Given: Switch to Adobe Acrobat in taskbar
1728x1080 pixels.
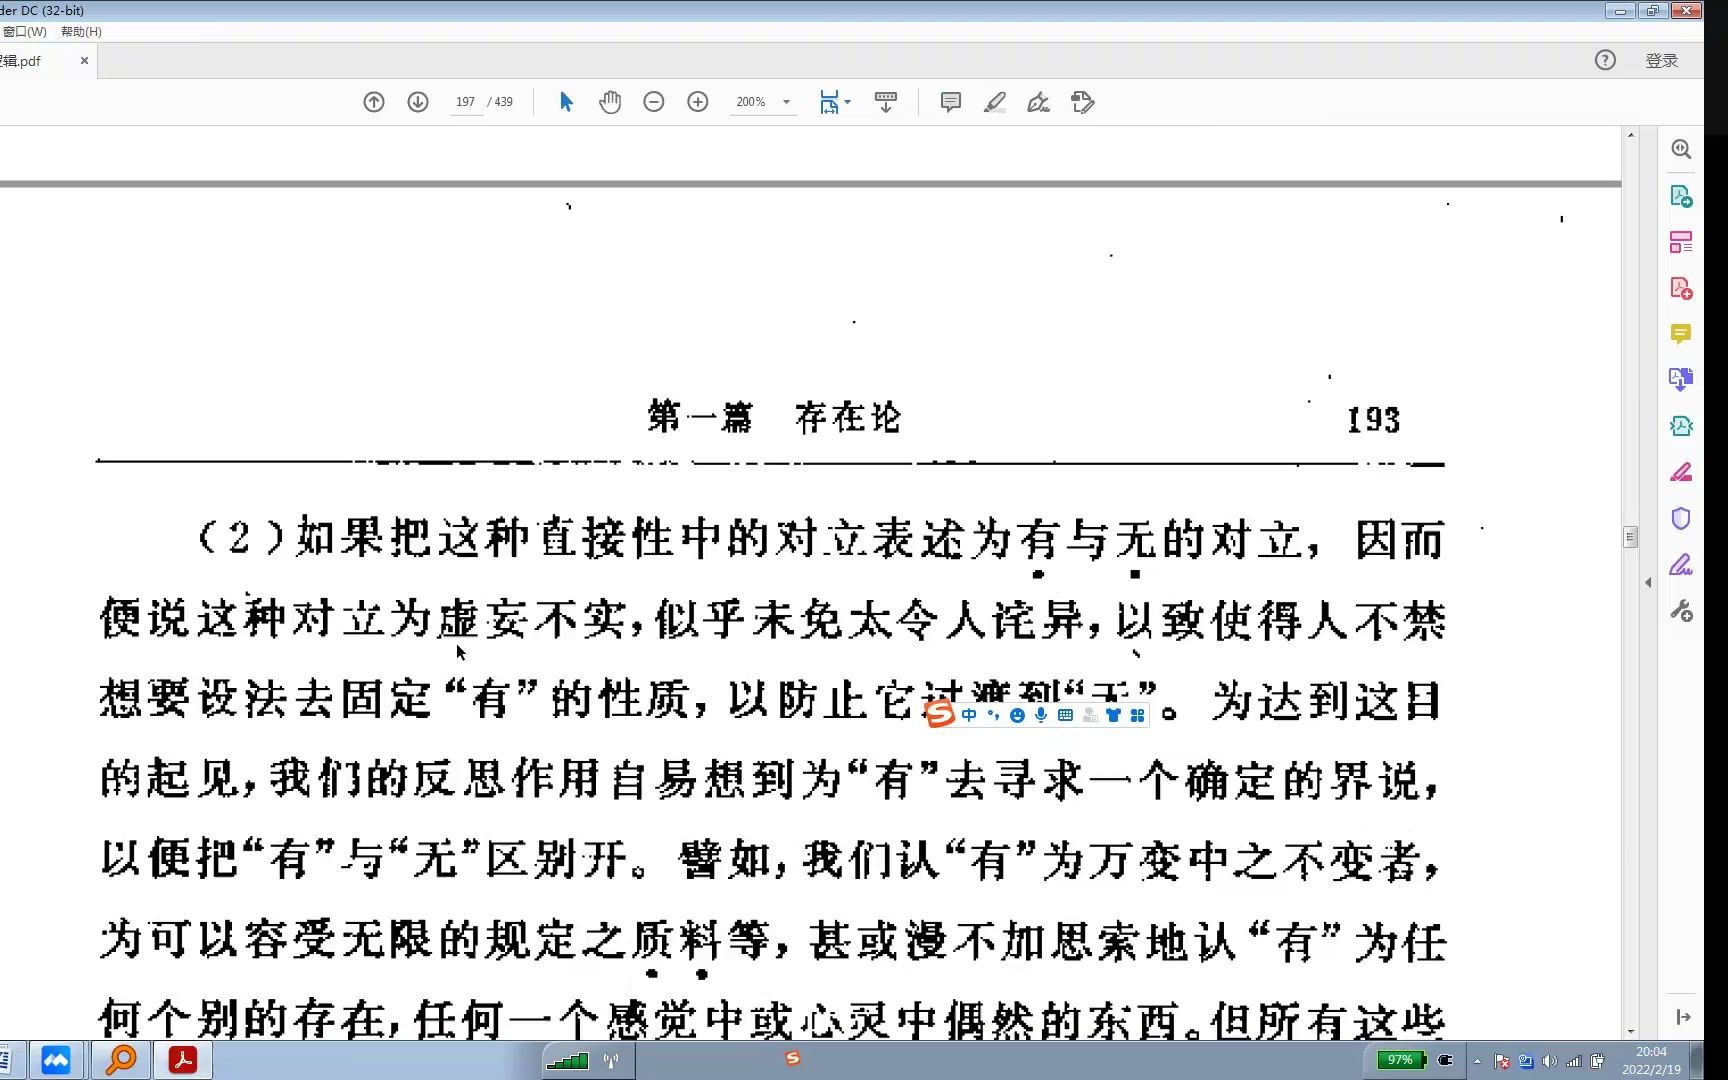Looking at the screenshot, I should click(x=183, y=1060).
